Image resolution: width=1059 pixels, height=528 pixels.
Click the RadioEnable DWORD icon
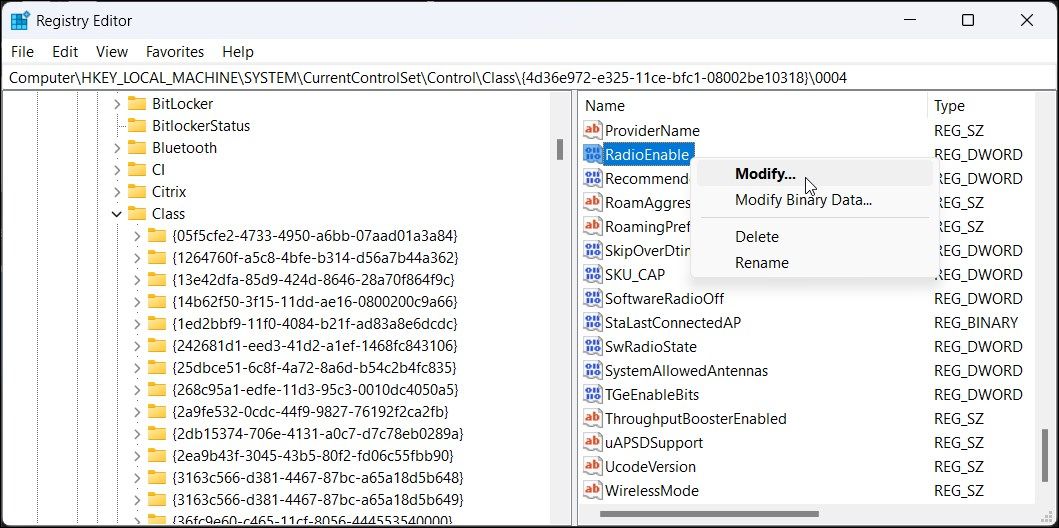[x=592, y=155]
